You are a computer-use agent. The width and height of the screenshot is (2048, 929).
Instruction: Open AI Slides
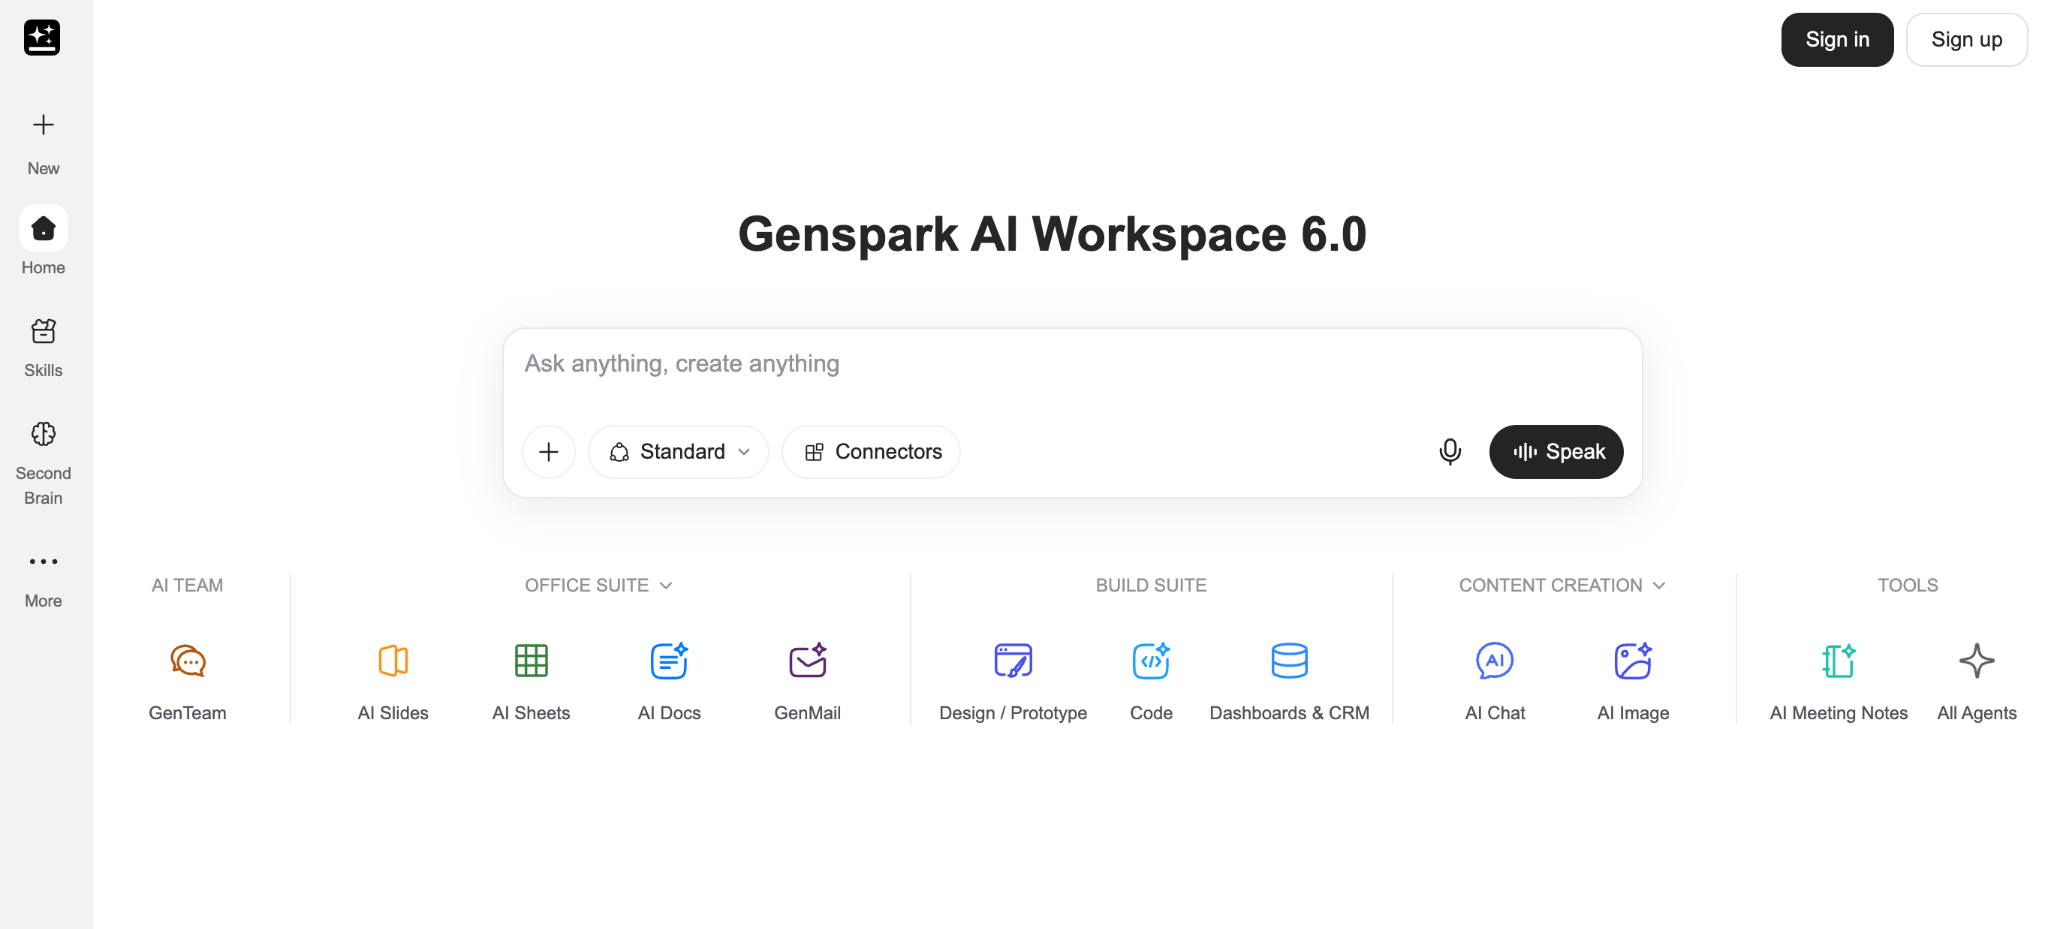click(x=393, y=681)
